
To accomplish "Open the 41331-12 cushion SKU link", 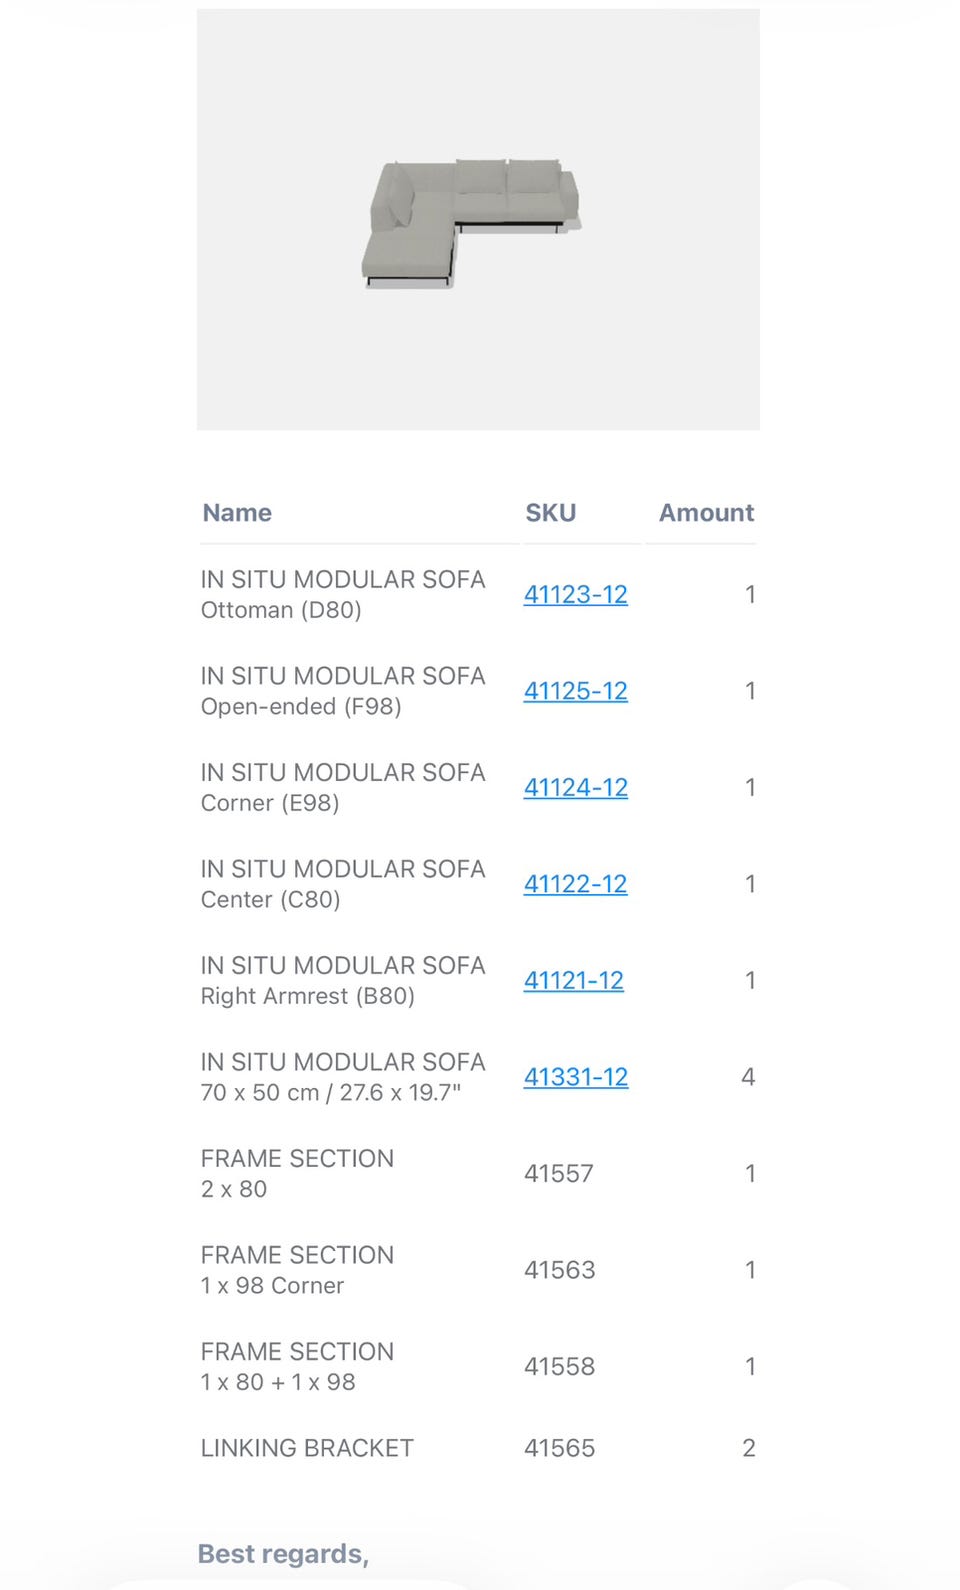I will (x=575, y=1077).
